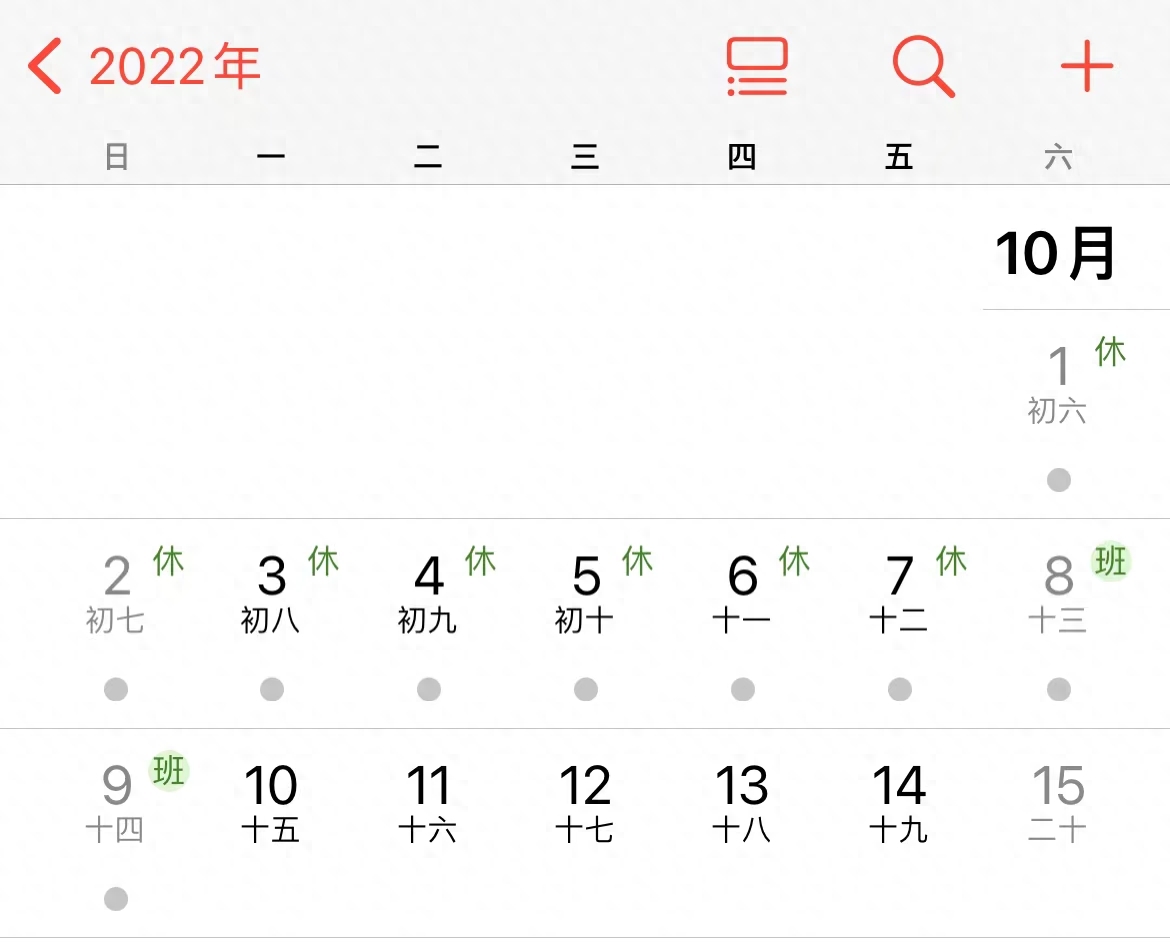1170x947 pixels.
Task: Tap the event dot under October 5
Action: coord(586,689)
